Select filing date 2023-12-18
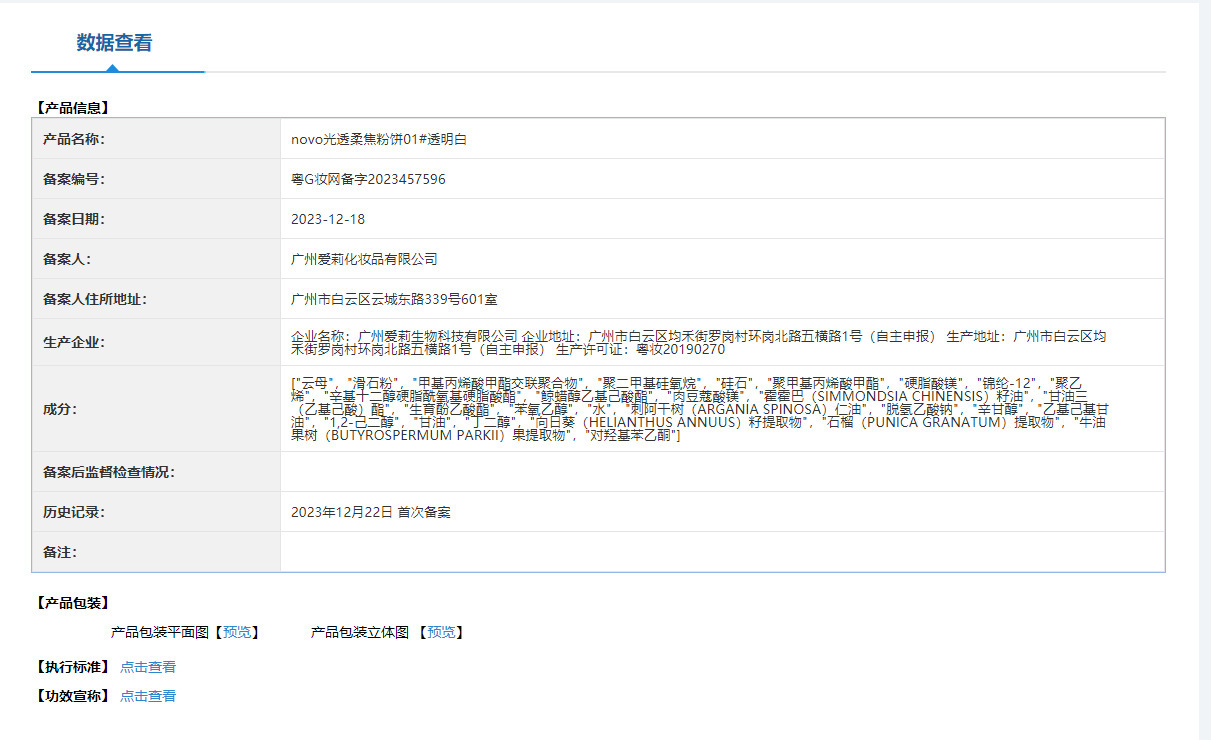 click(328, 219)
